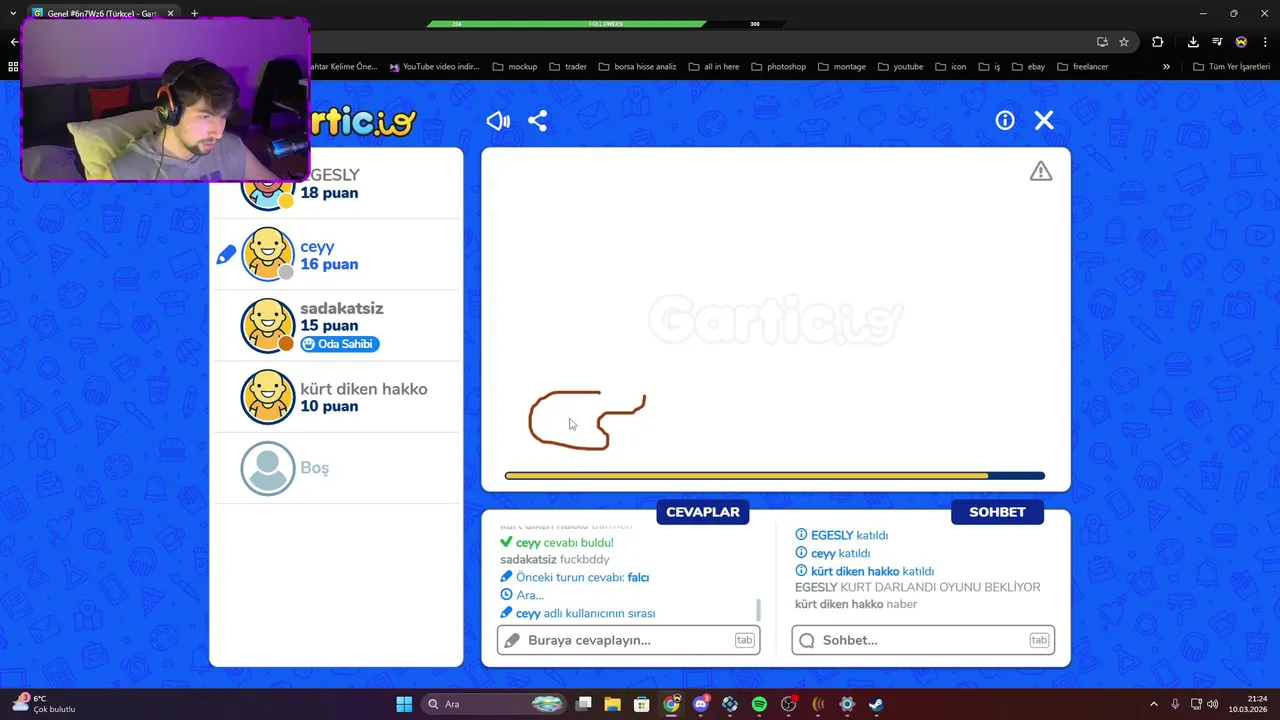Click the round timer progress bar
The image size is (1280, 720).
pyautogui.click(x=775, y=476)
